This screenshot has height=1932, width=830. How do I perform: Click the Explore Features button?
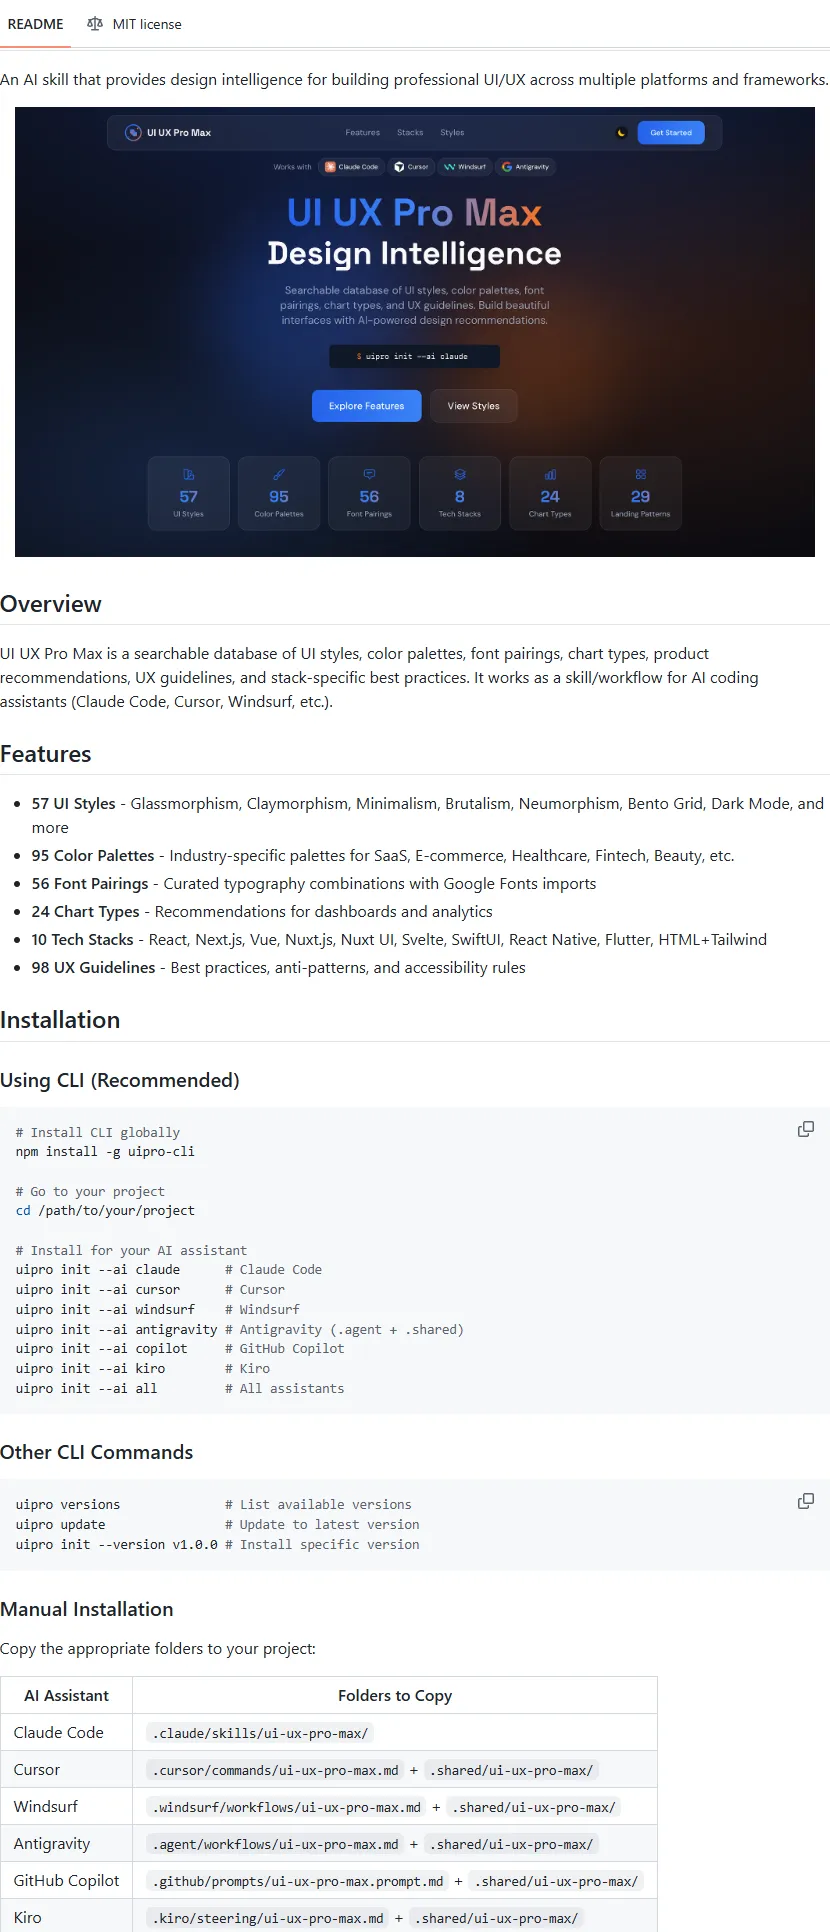coord(367,406)
